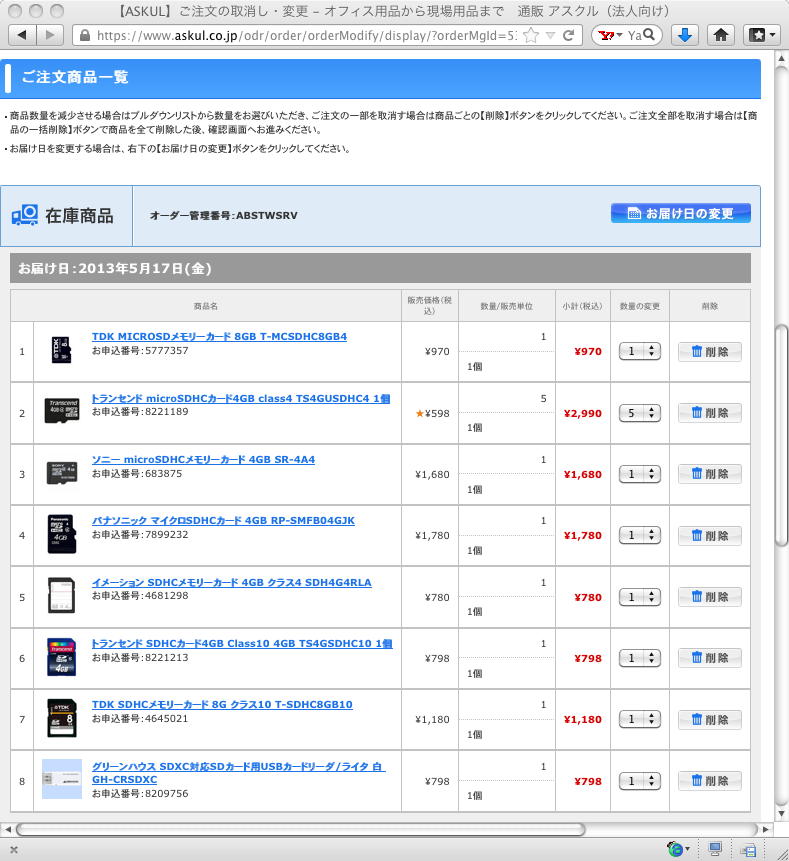Click the ★¥598 sale price
789x861 pixels.
click(x=433, y=413)
